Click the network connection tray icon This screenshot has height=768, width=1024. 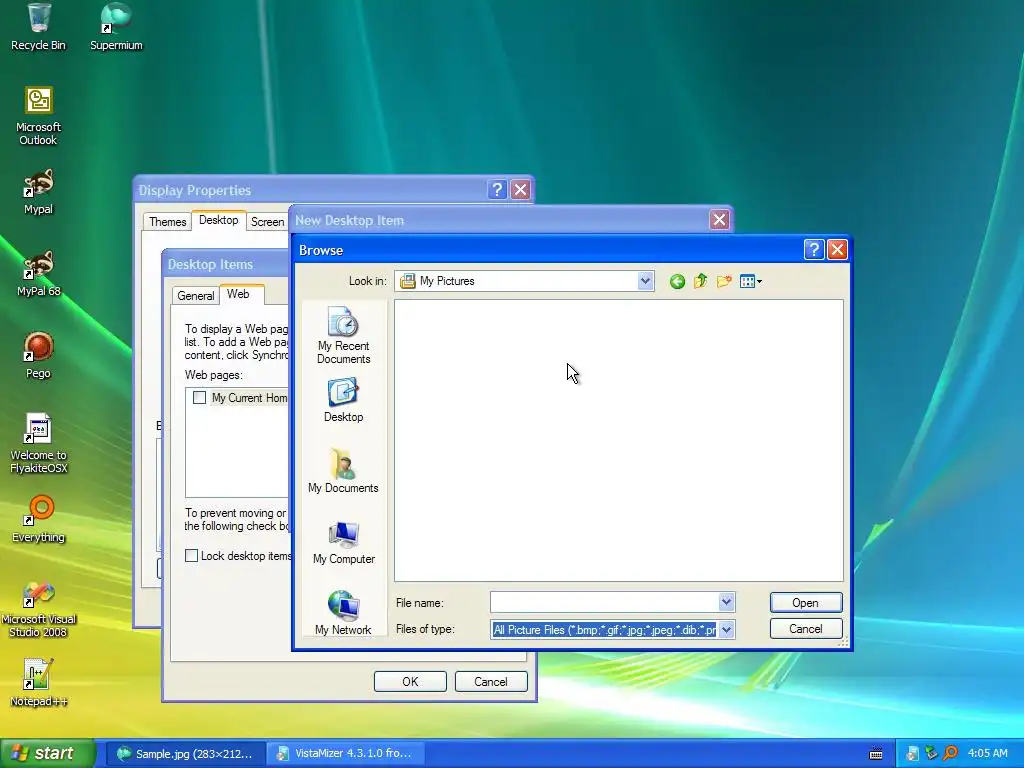click(931, 754)
